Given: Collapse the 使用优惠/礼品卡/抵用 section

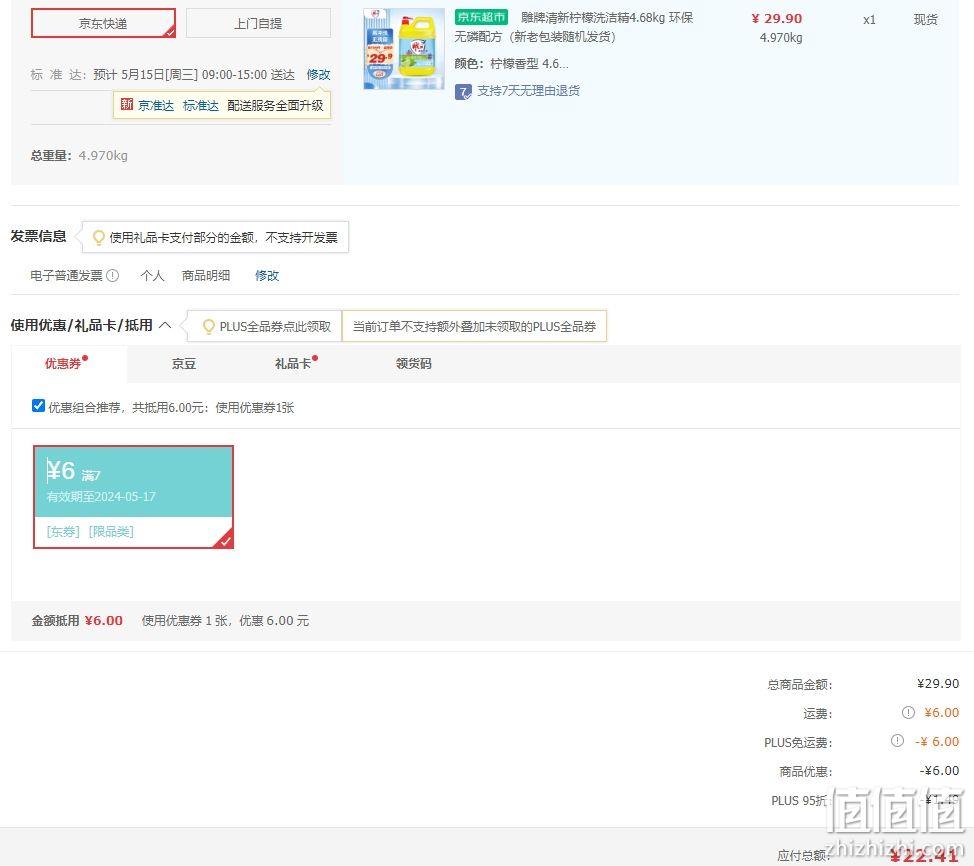Looking at the screenshot, I should point(165,325).
